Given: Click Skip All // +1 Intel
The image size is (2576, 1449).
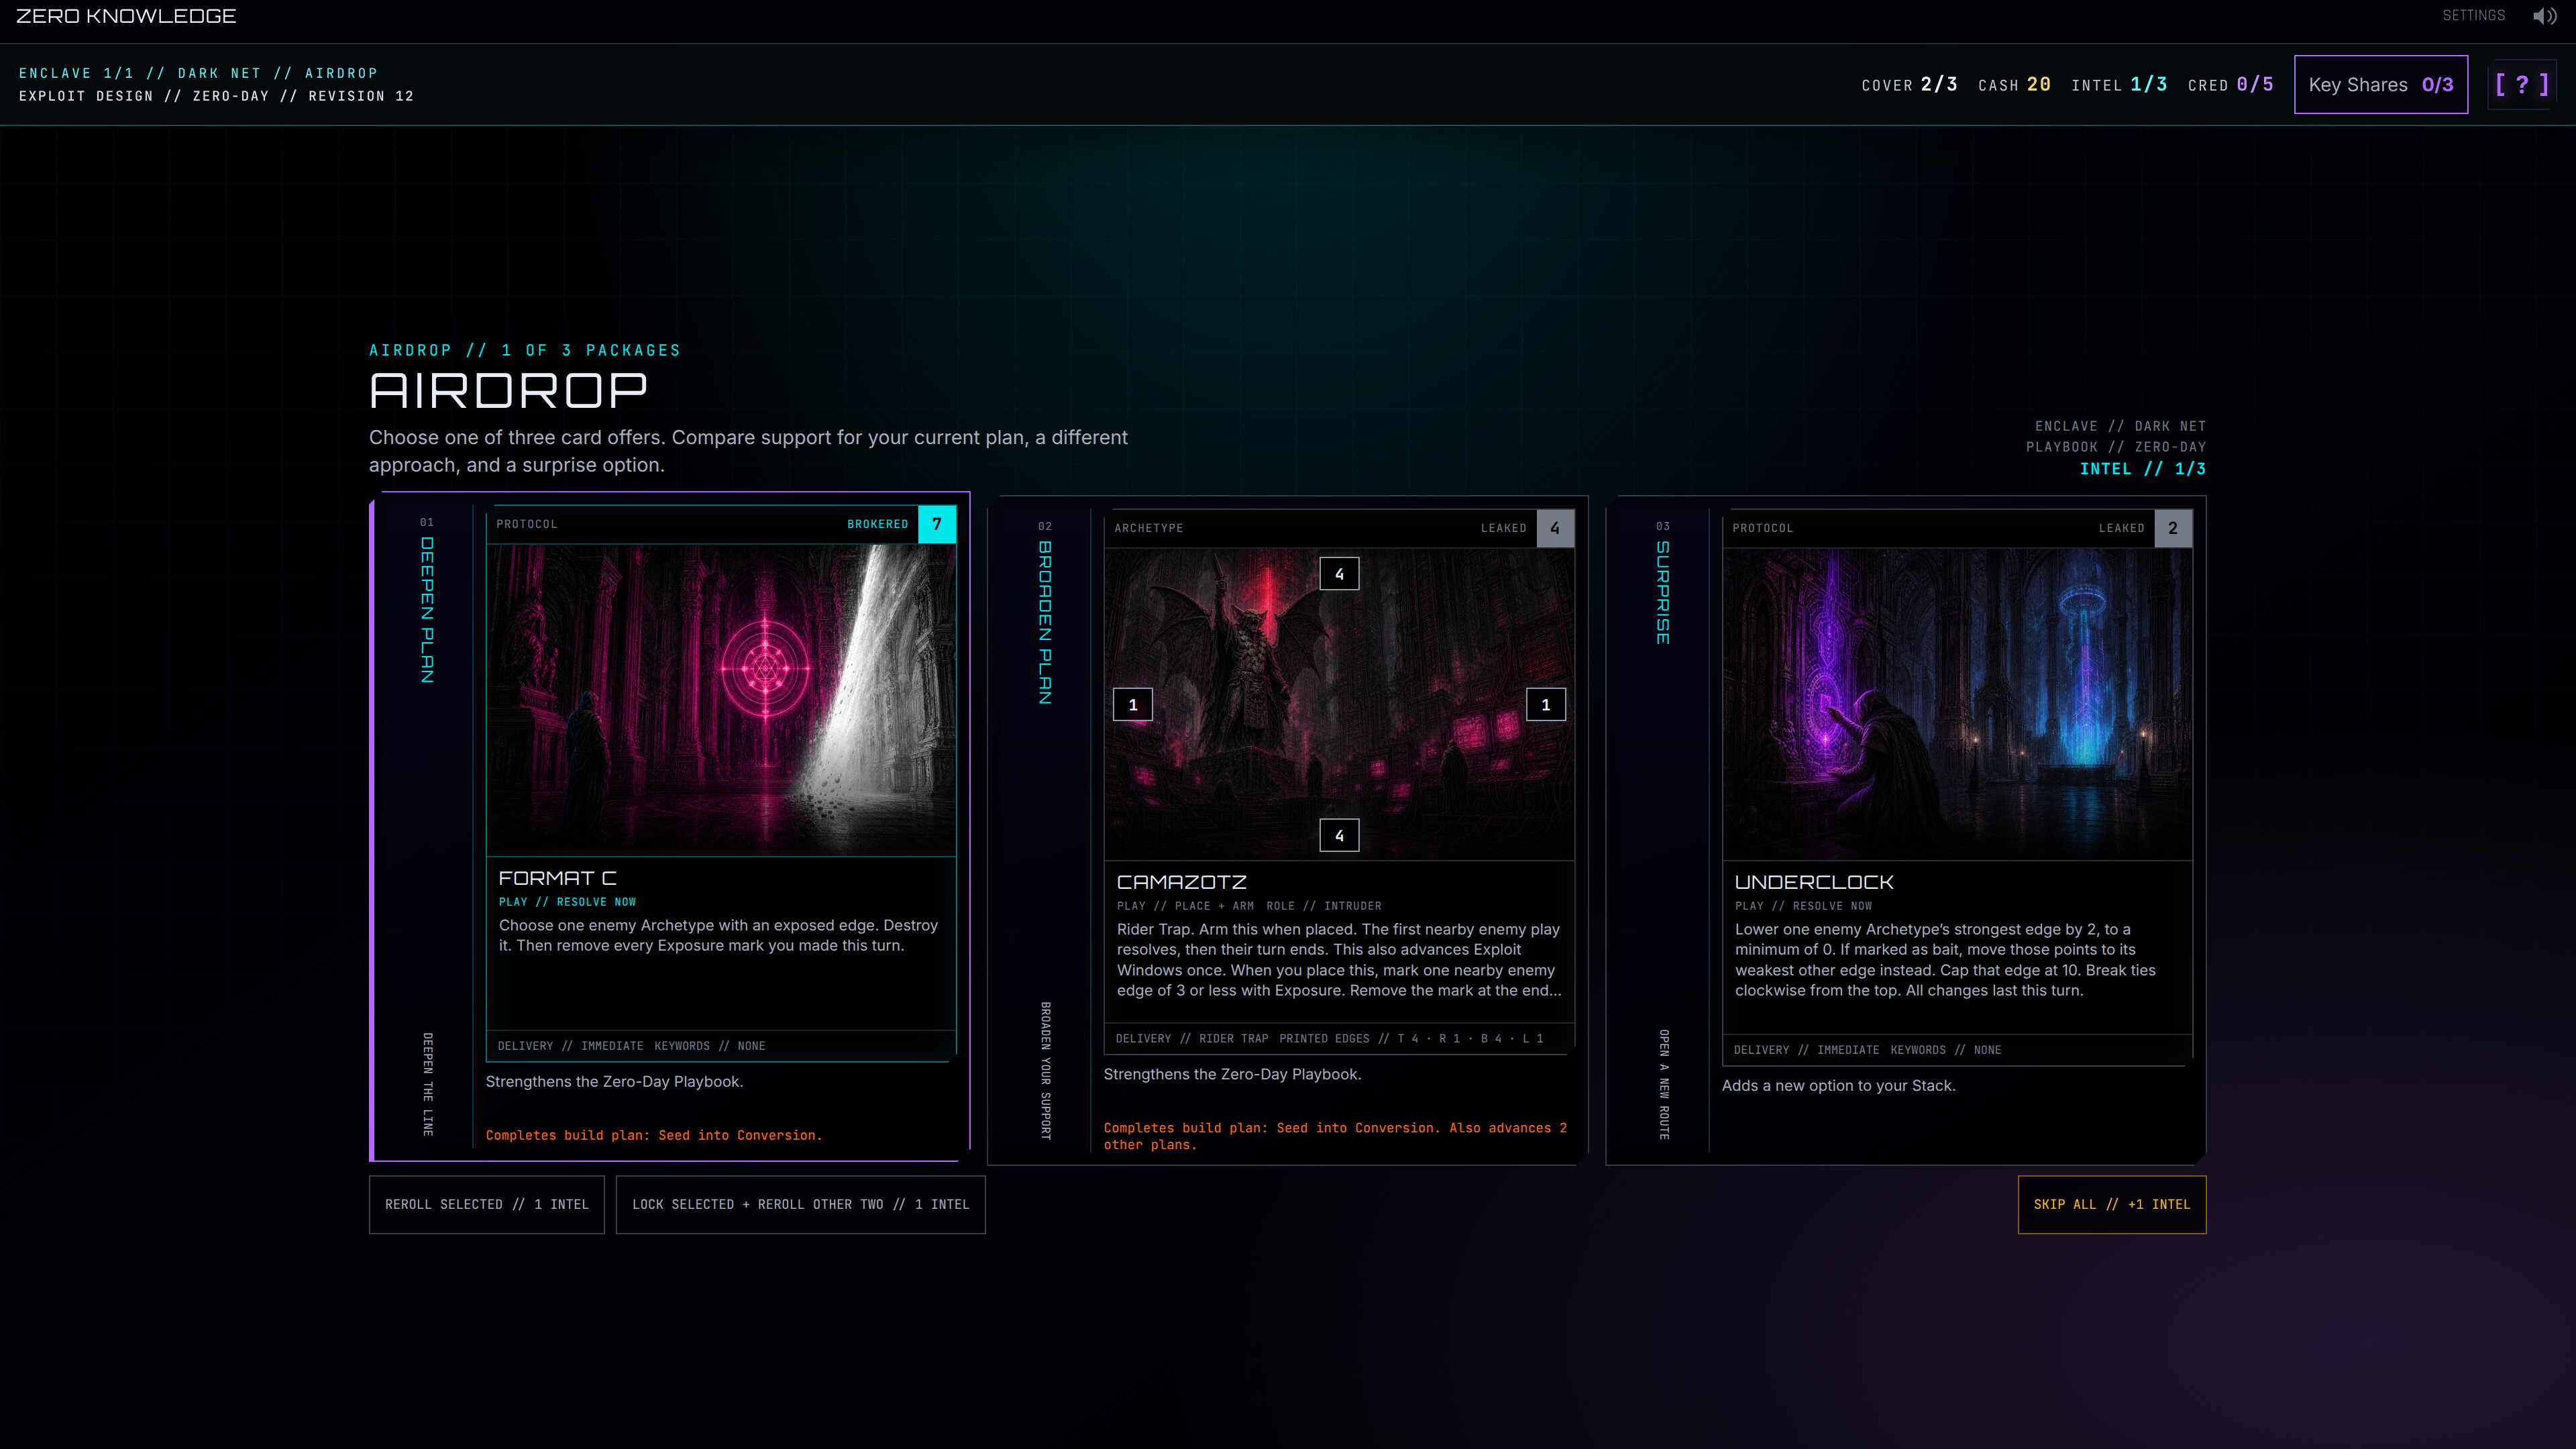Looking at the screenshot, I should click(x=2111, y=1204).
